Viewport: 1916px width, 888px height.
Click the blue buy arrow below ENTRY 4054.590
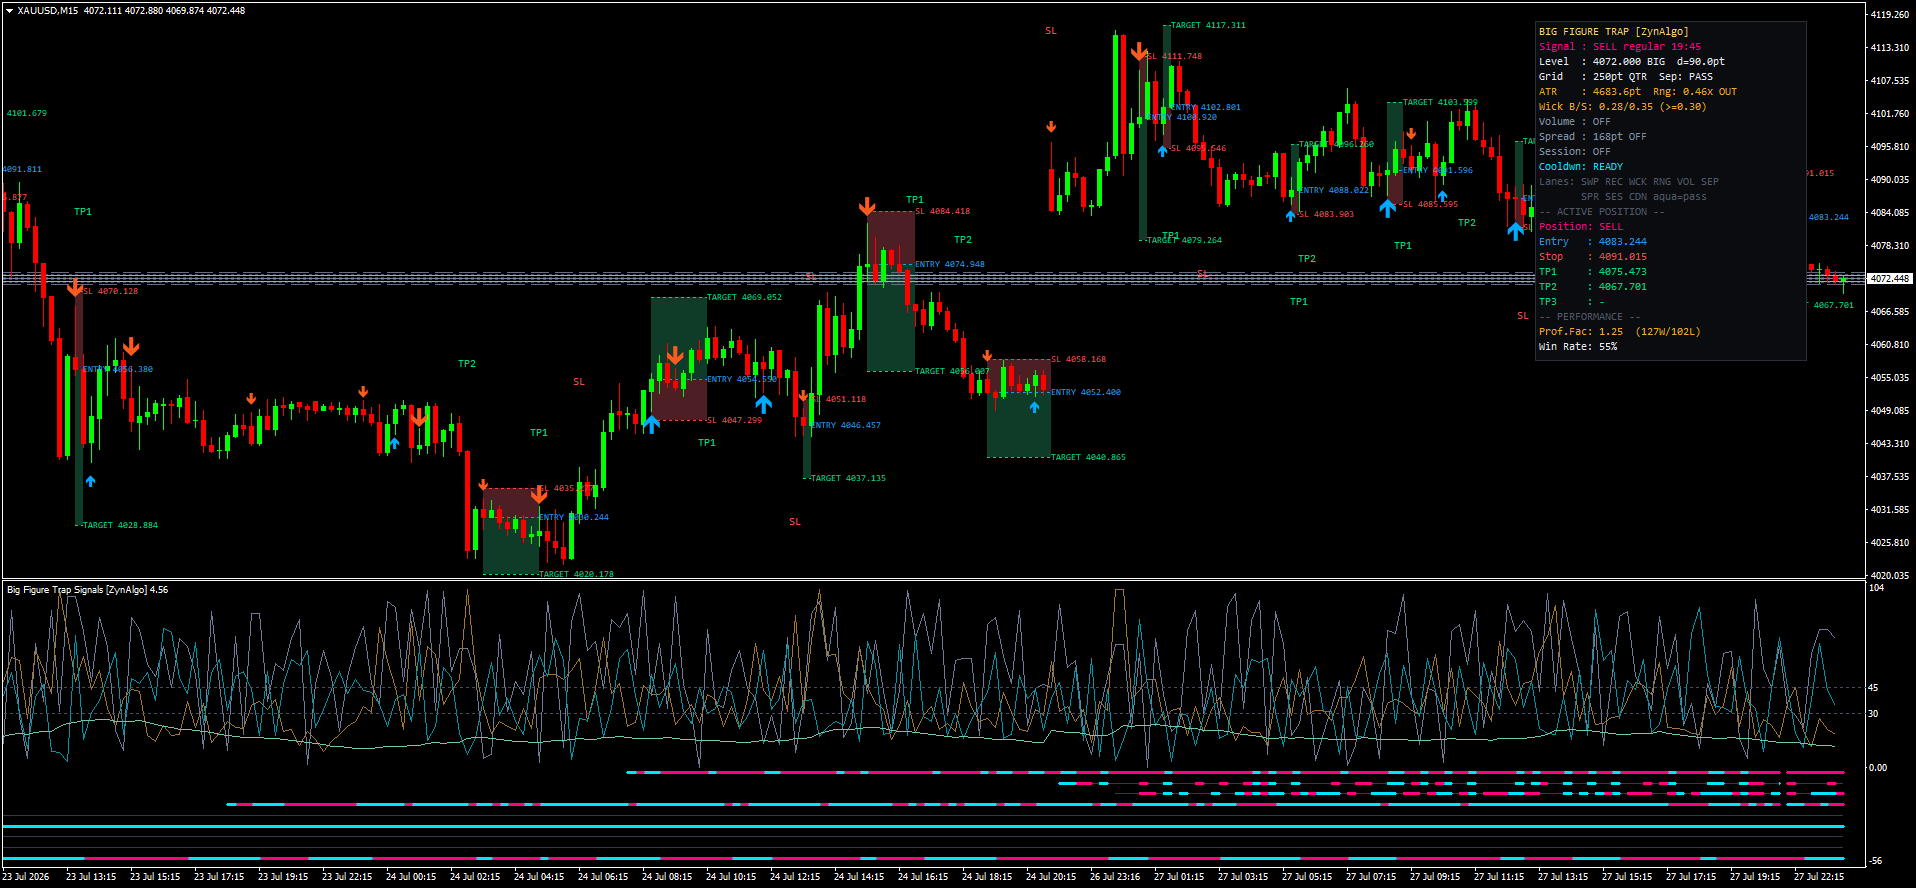point(763,404)
